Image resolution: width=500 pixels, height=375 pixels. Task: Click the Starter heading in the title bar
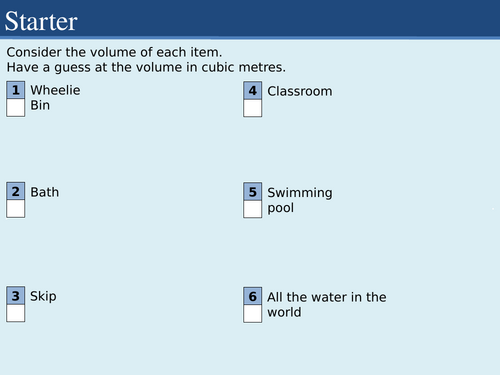point(41,21)
